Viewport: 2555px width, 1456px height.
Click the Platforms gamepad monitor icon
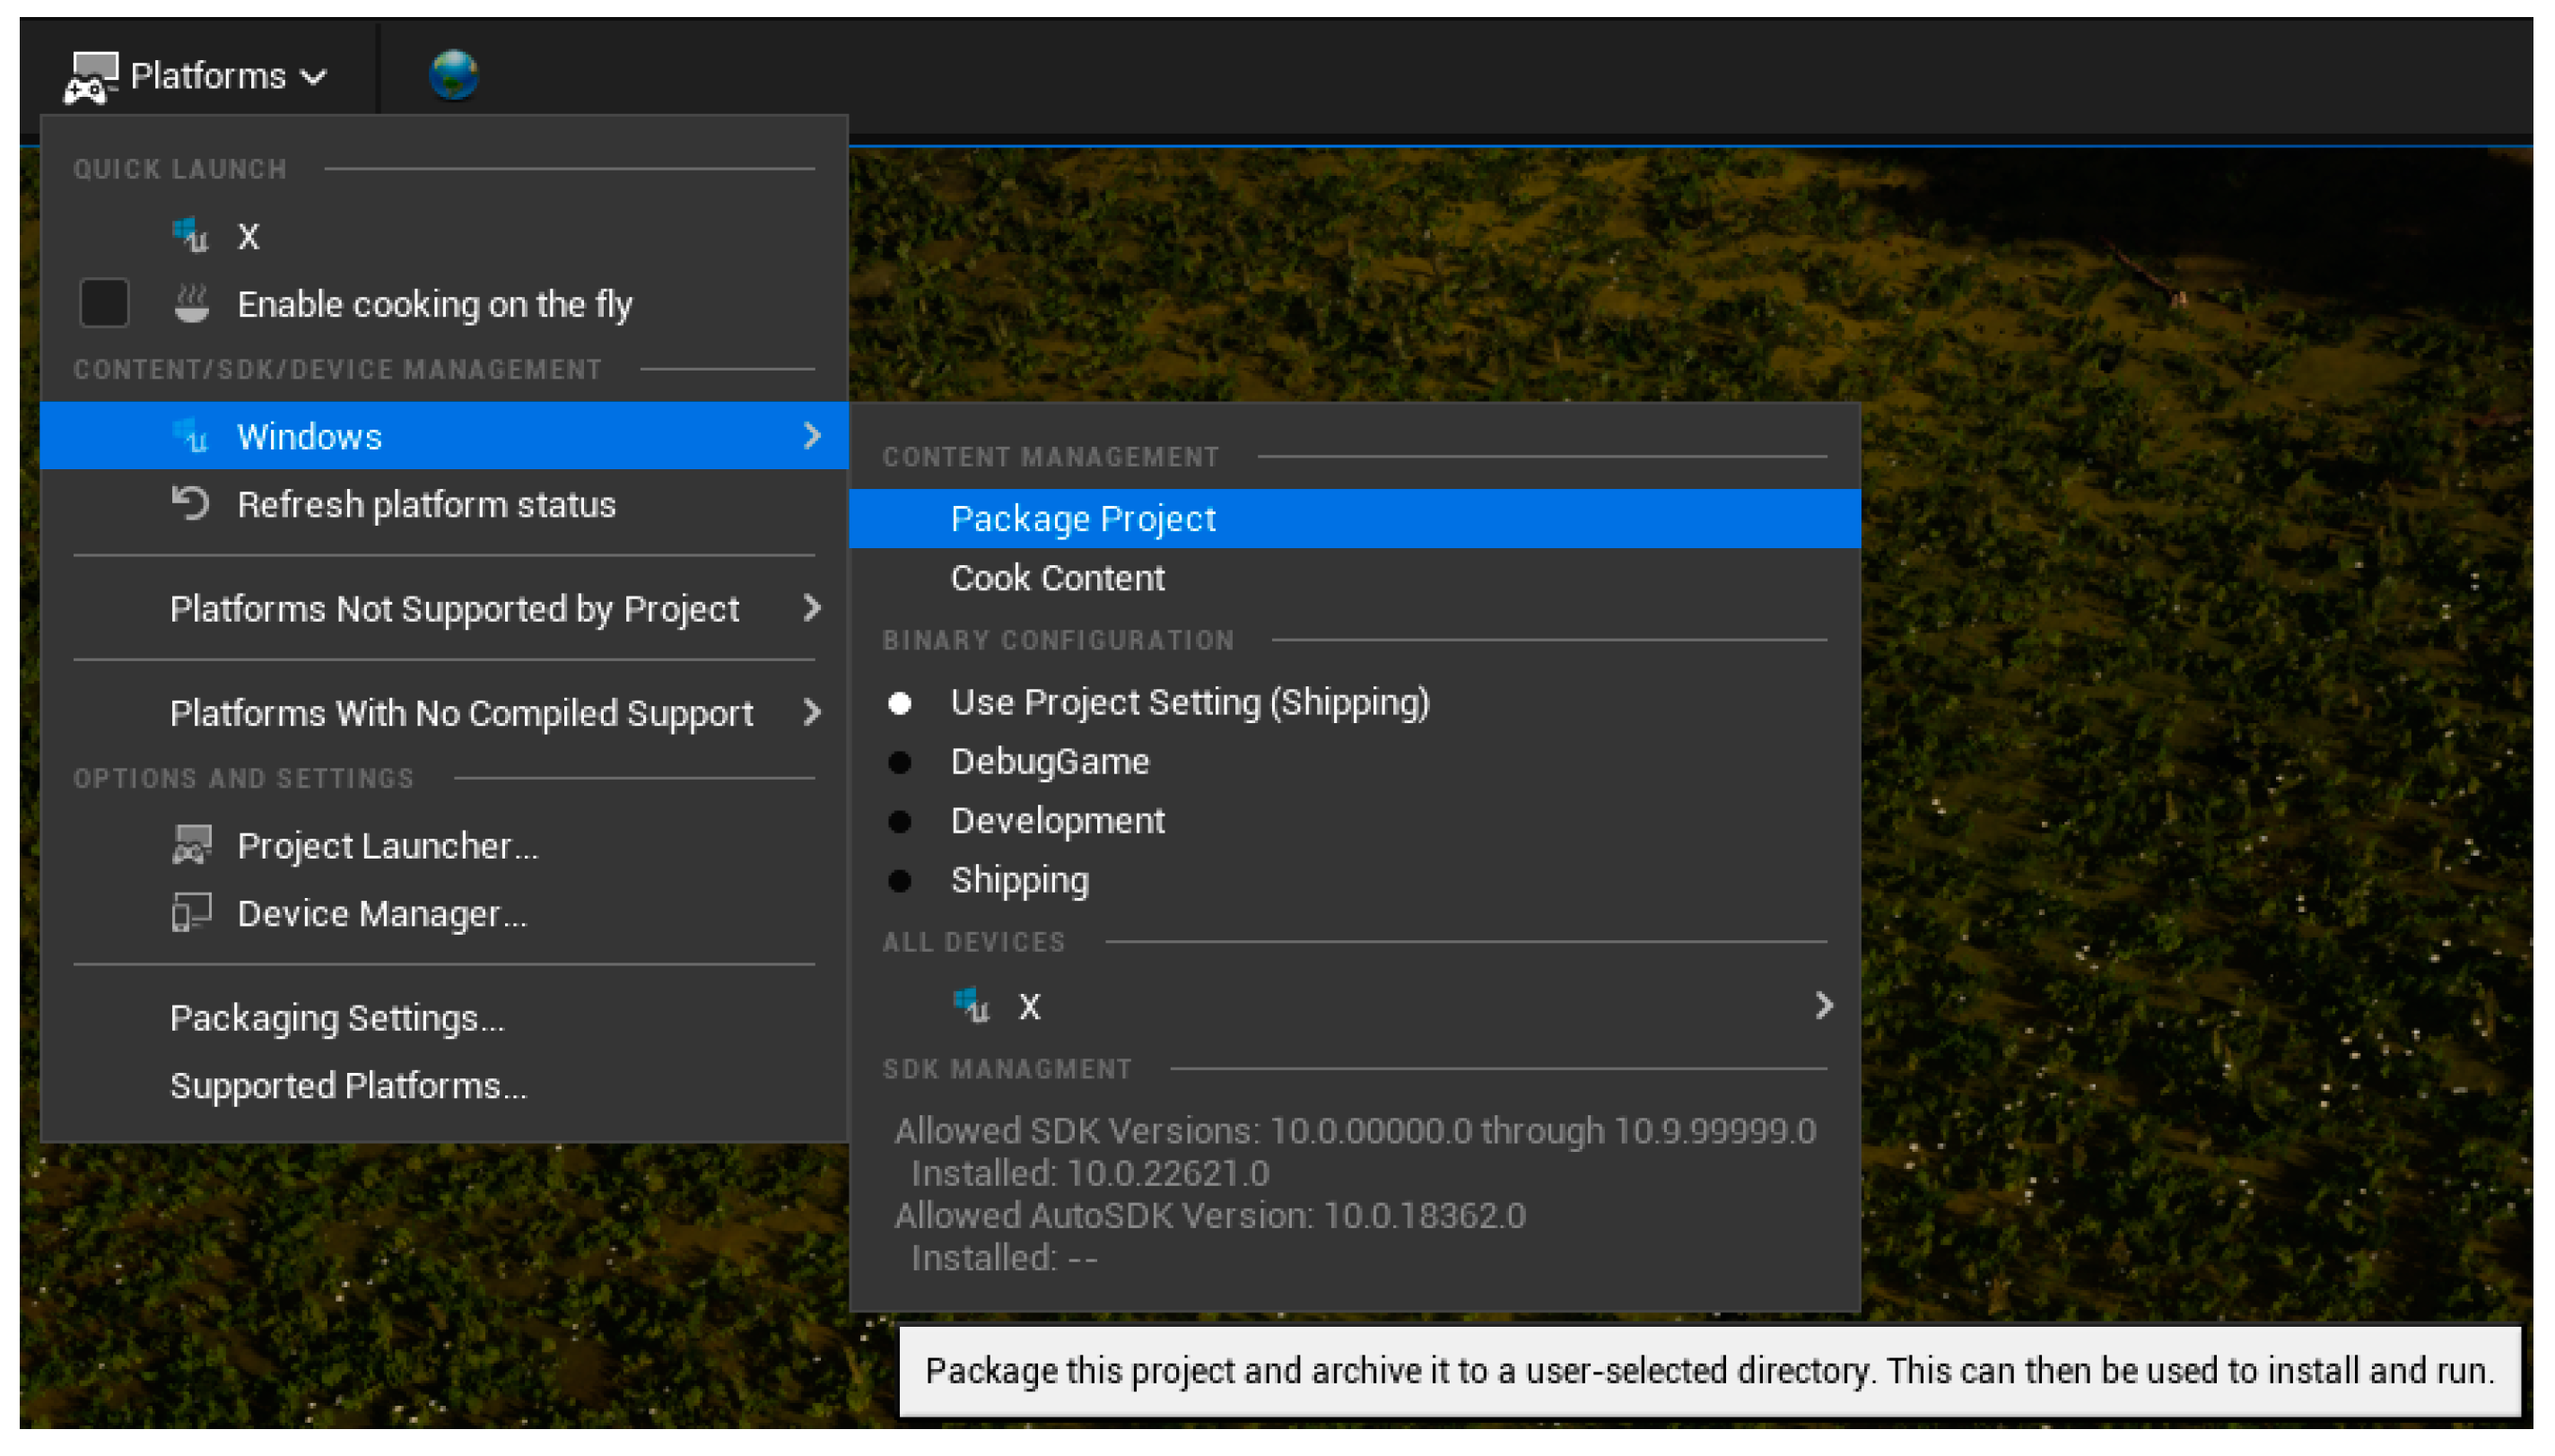(90, 76)
